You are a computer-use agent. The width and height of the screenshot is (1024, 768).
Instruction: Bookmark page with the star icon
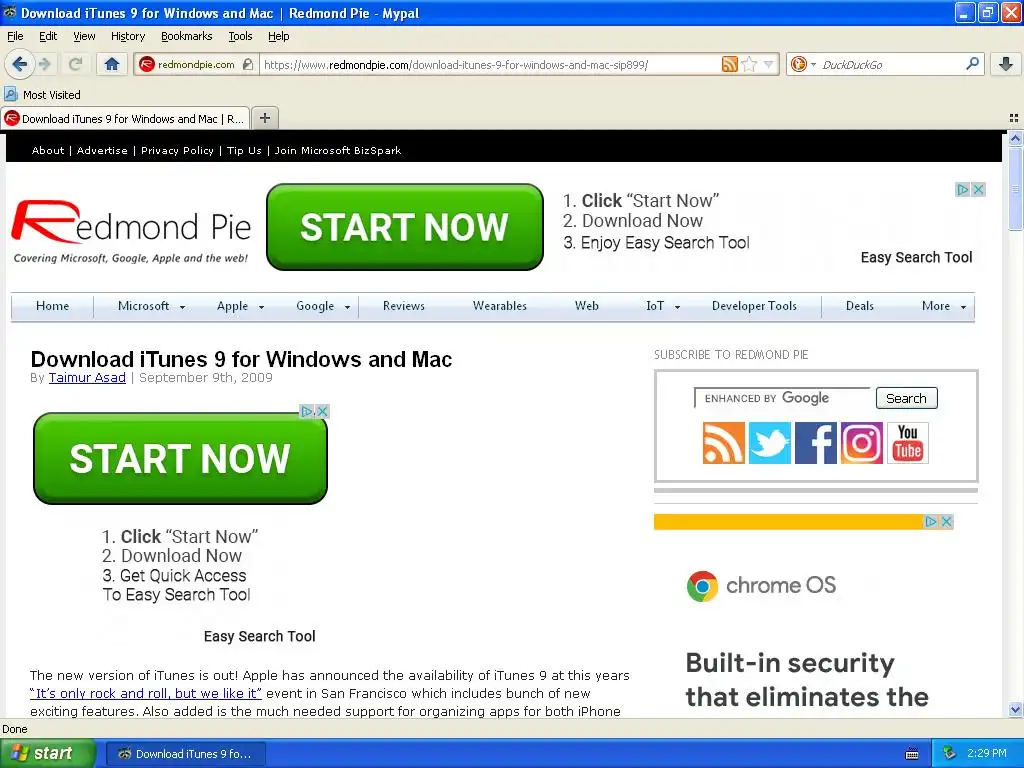tap(749, 64)
